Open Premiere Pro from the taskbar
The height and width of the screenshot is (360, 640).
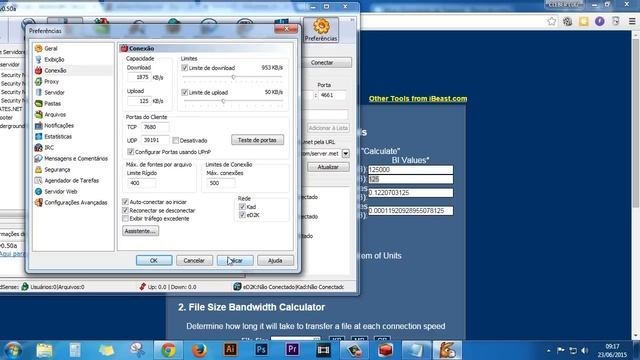tap(292, 350)
